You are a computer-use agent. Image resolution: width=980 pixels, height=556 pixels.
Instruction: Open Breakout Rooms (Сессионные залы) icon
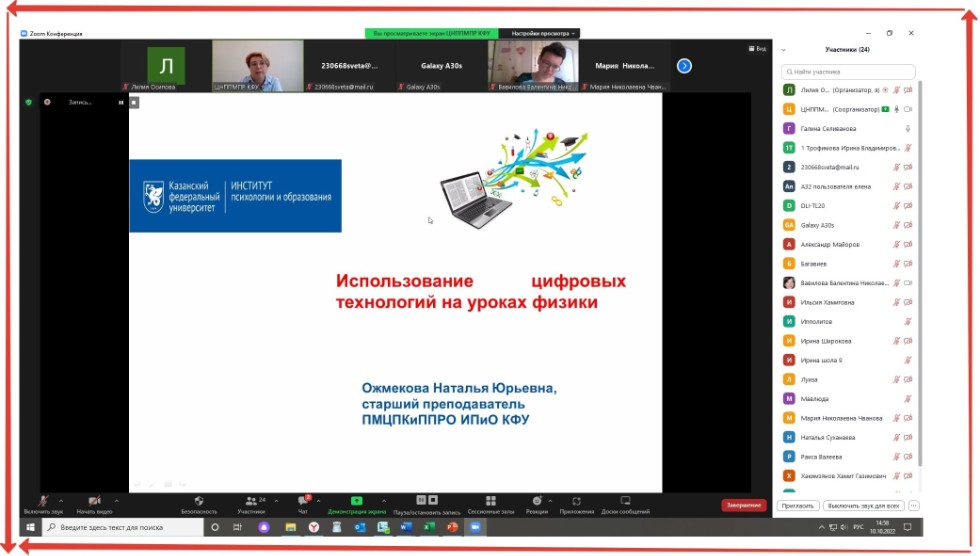pos(490,500)
